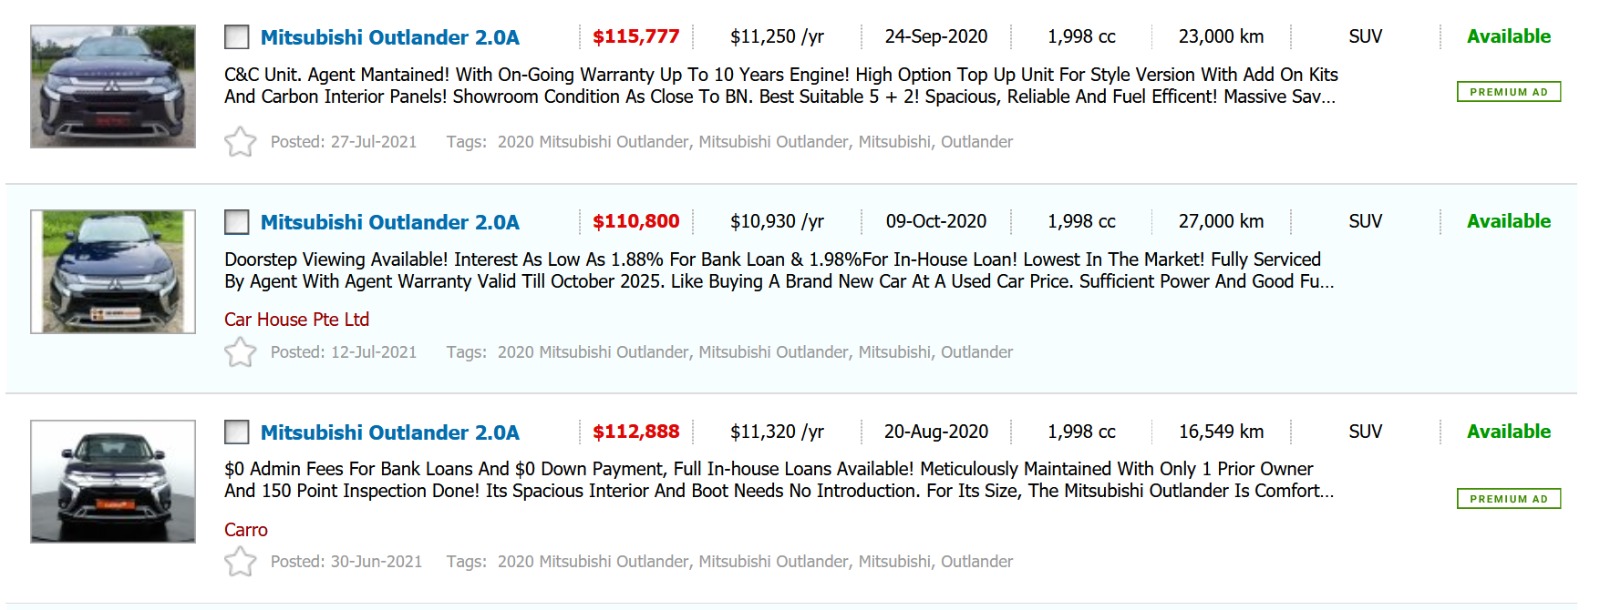Open first Mitsubishi Outlander 2.0A title link

coord(390,38)
